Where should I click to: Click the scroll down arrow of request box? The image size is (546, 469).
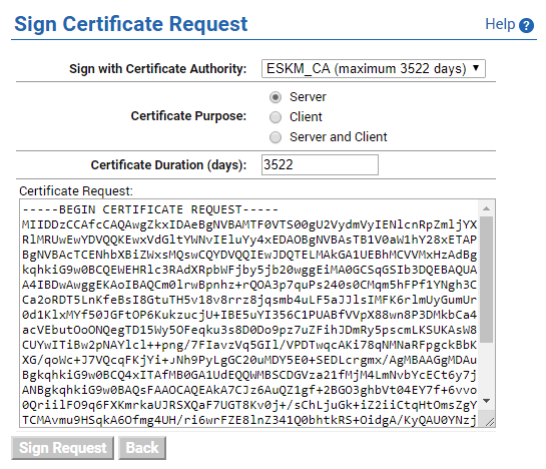tap(486, 401)
